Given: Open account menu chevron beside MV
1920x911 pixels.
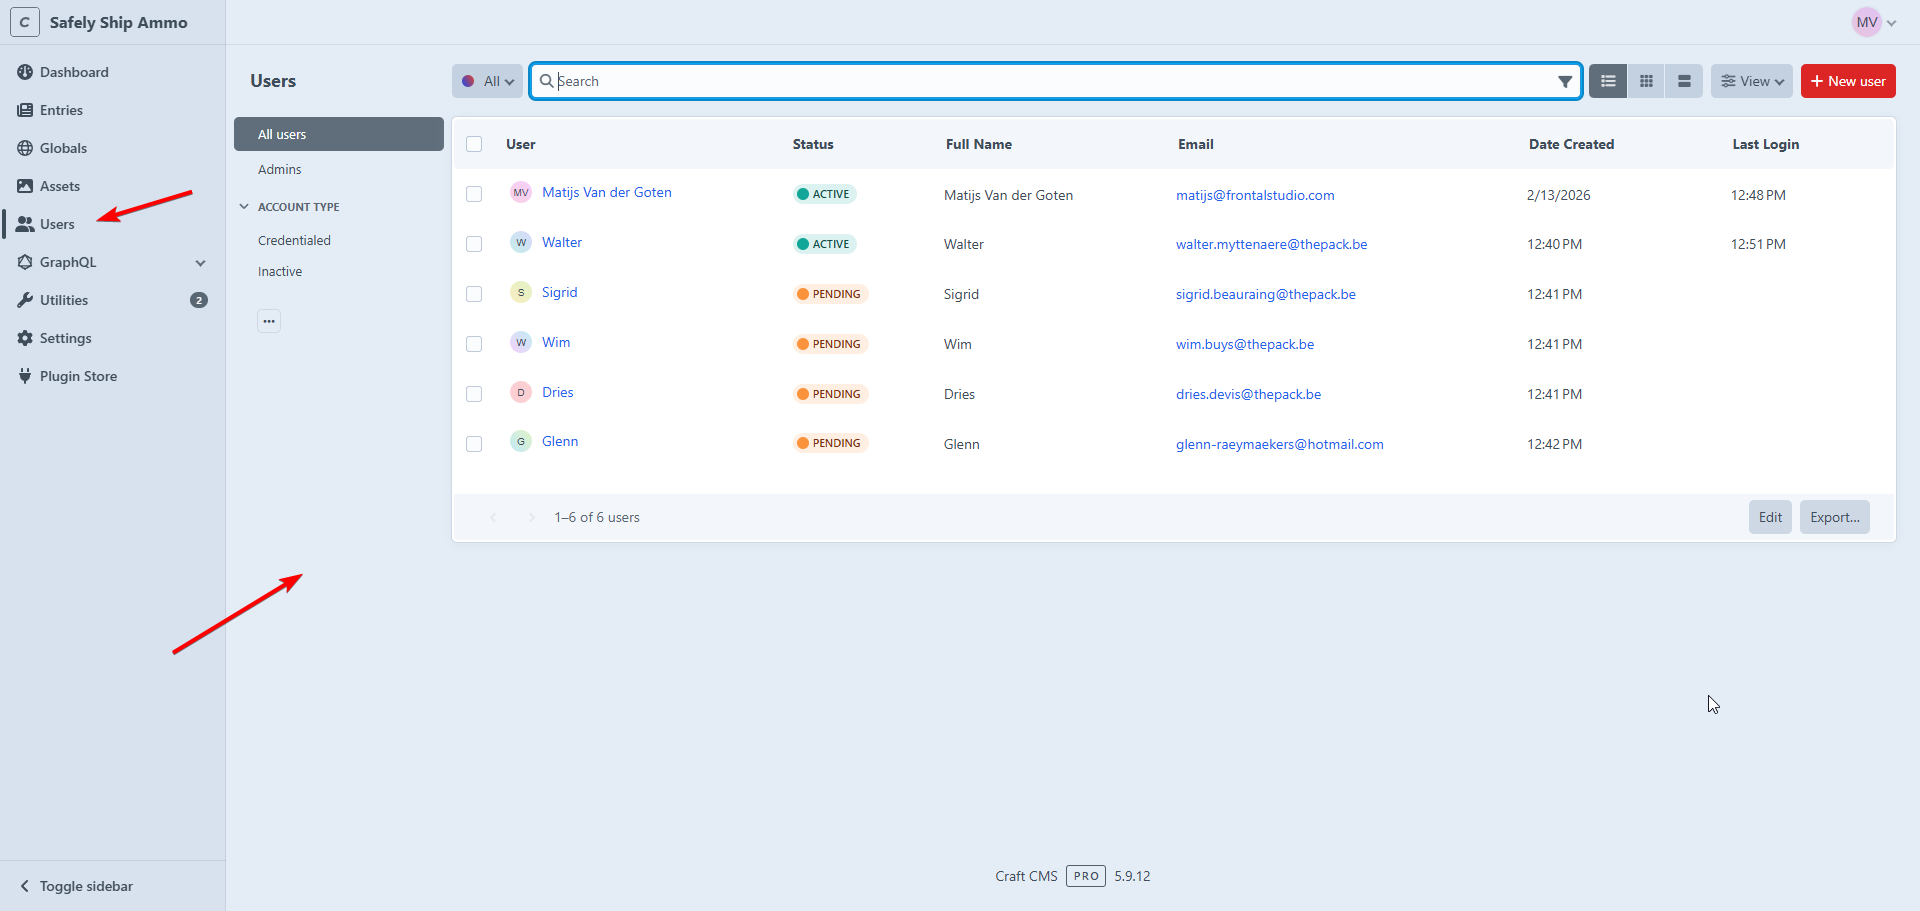Looking at the screenshot, I should click(1891, 23).
